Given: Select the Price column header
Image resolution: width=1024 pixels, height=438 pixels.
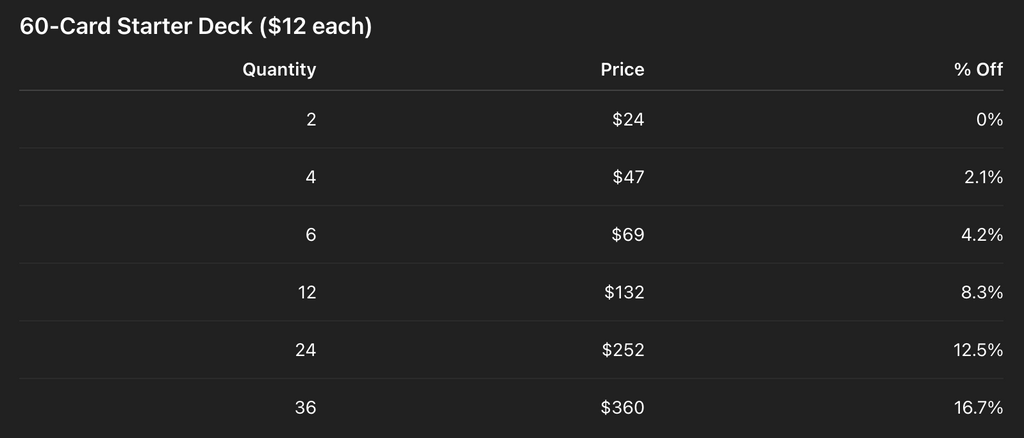Looking at the screenshot, I should tap(622, 70).
